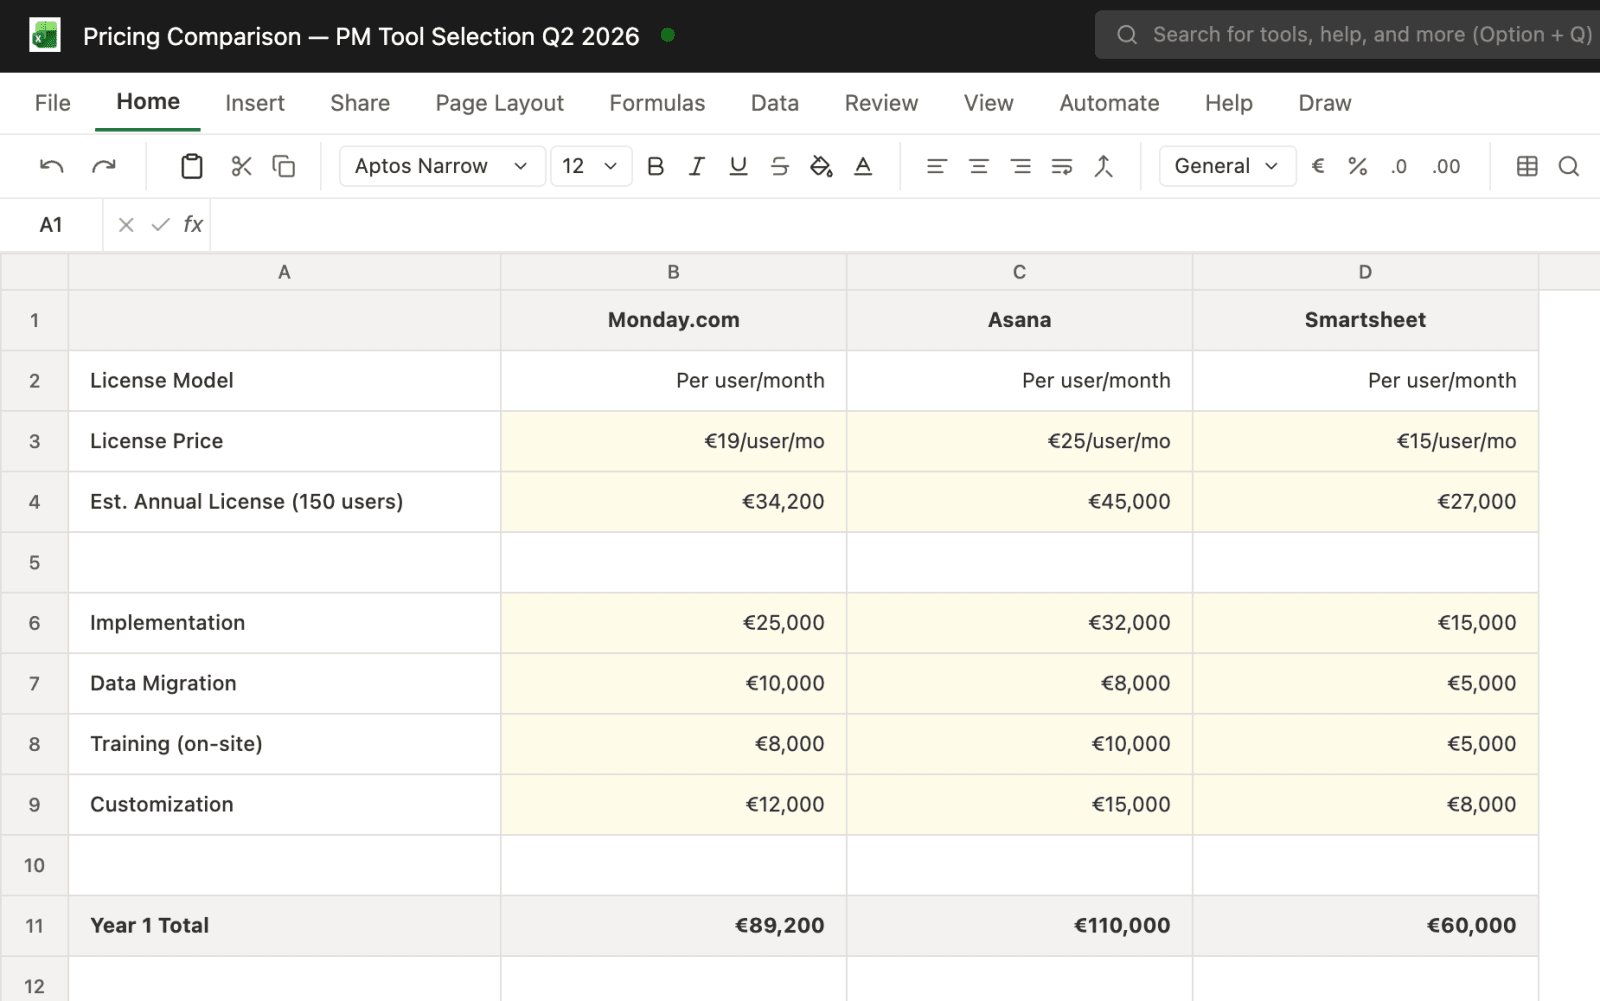Click increase decimal .00 icon
The image size is (1600, 1001).
click(x=1446, y=166)
